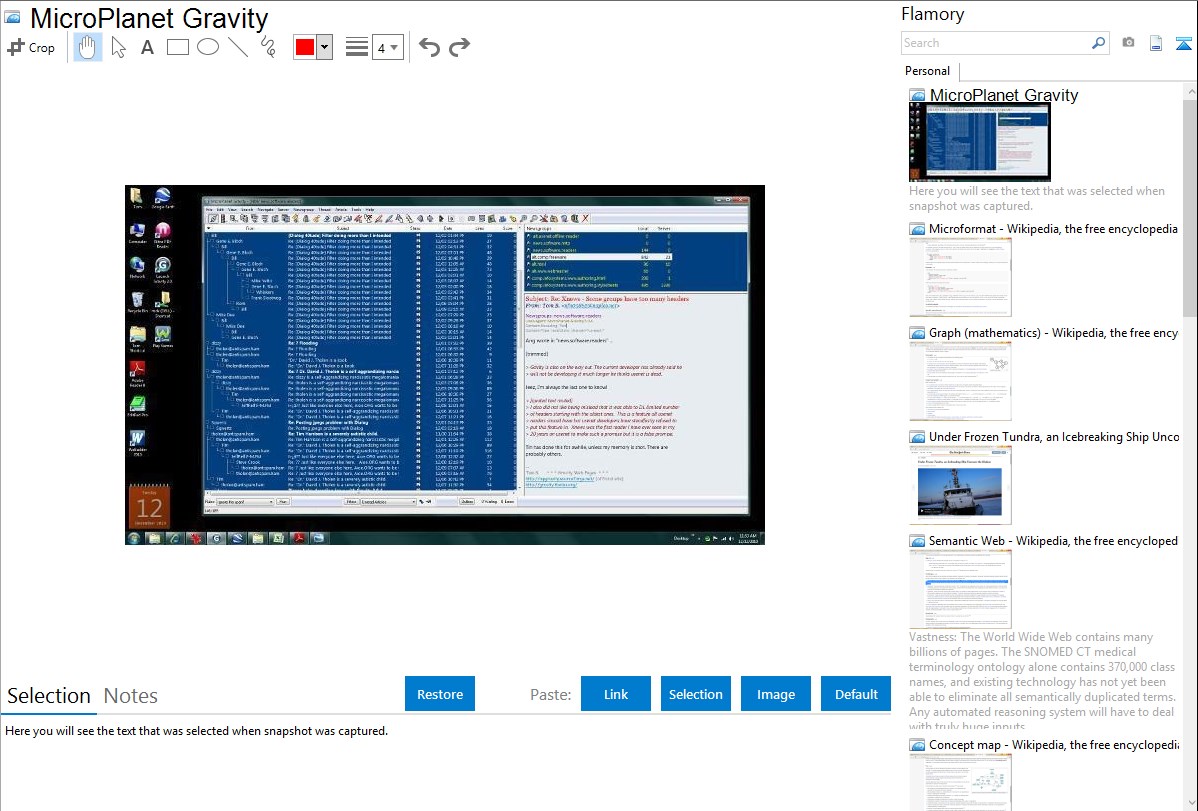Select the text annotation tool
Screen dimensions: 1198x811
147,47
